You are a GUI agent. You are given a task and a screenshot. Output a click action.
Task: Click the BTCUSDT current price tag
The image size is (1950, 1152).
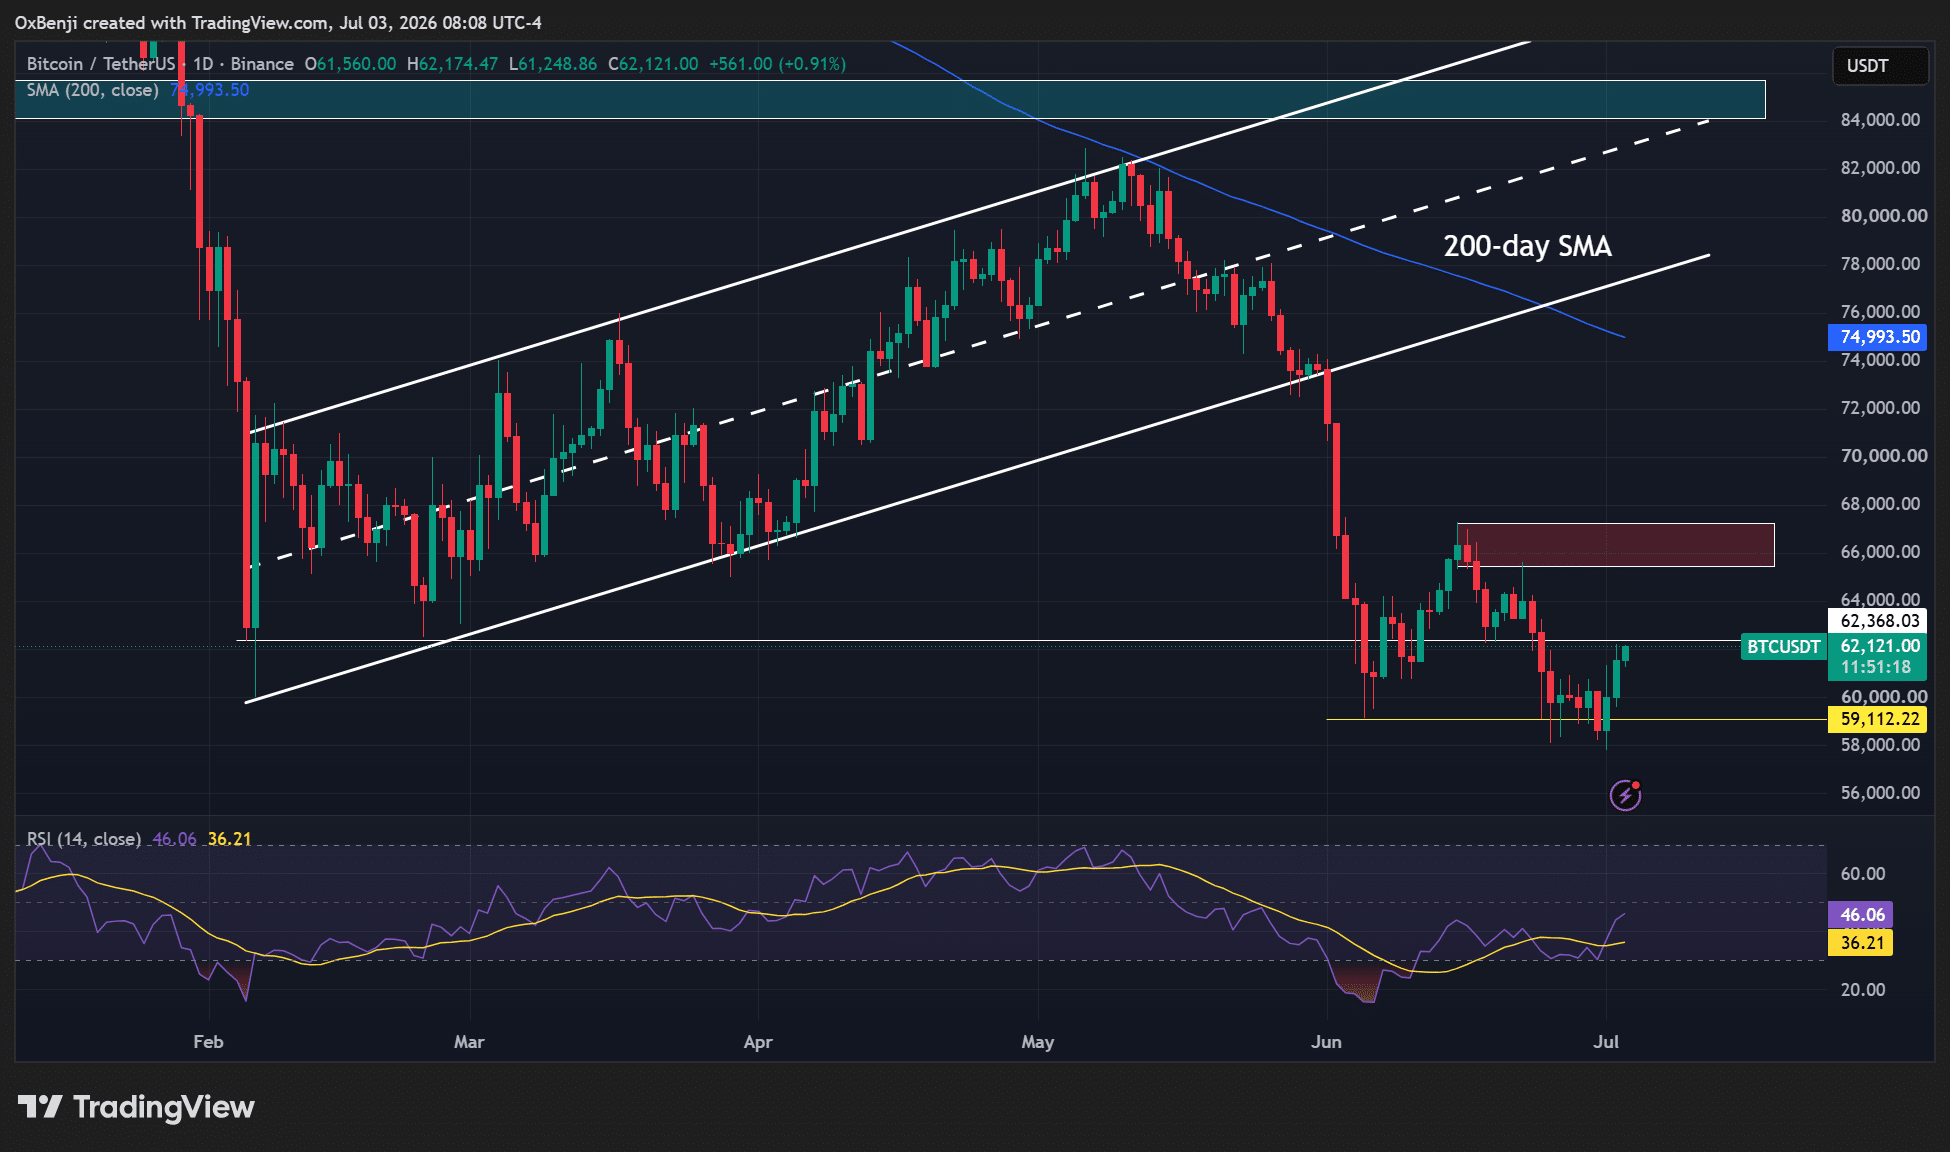(x=1783, y=647)
